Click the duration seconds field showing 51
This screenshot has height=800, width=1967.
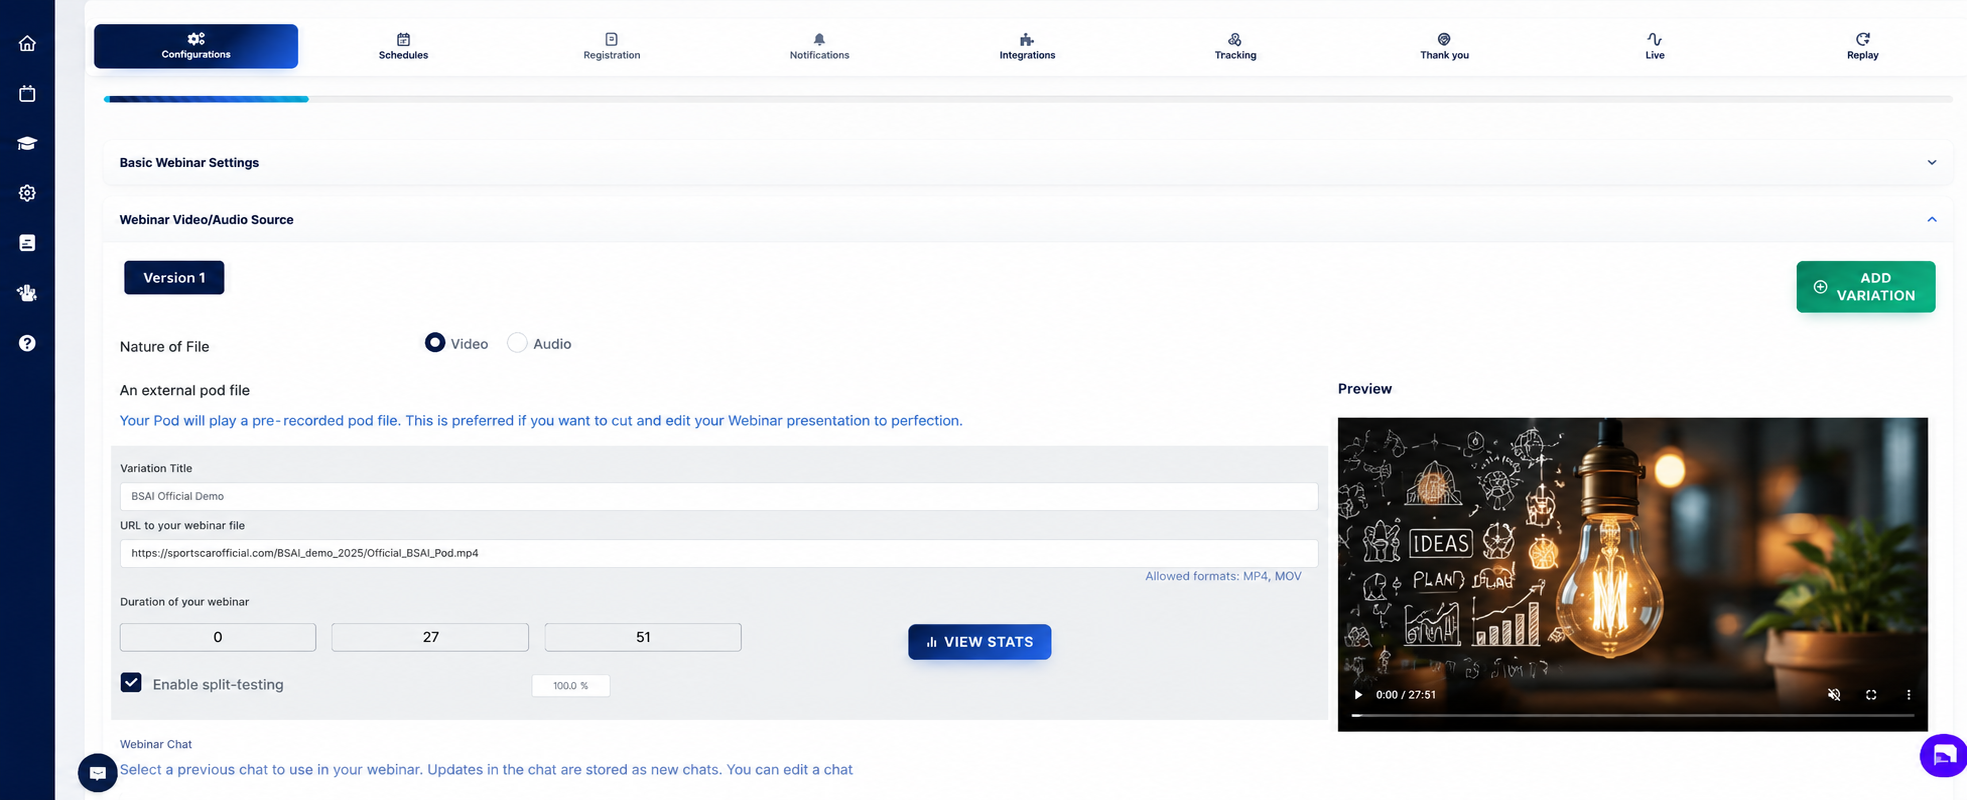(642, 637)
